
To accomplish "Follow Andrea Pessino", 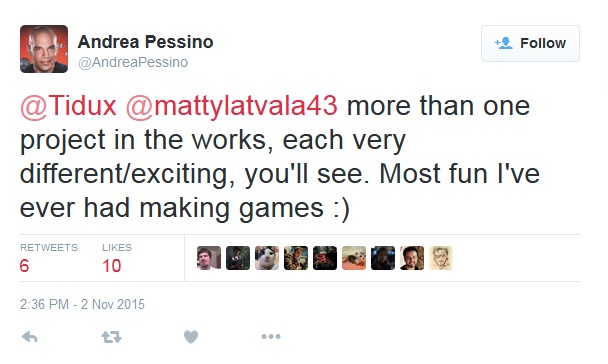I will tap(530, 43).
